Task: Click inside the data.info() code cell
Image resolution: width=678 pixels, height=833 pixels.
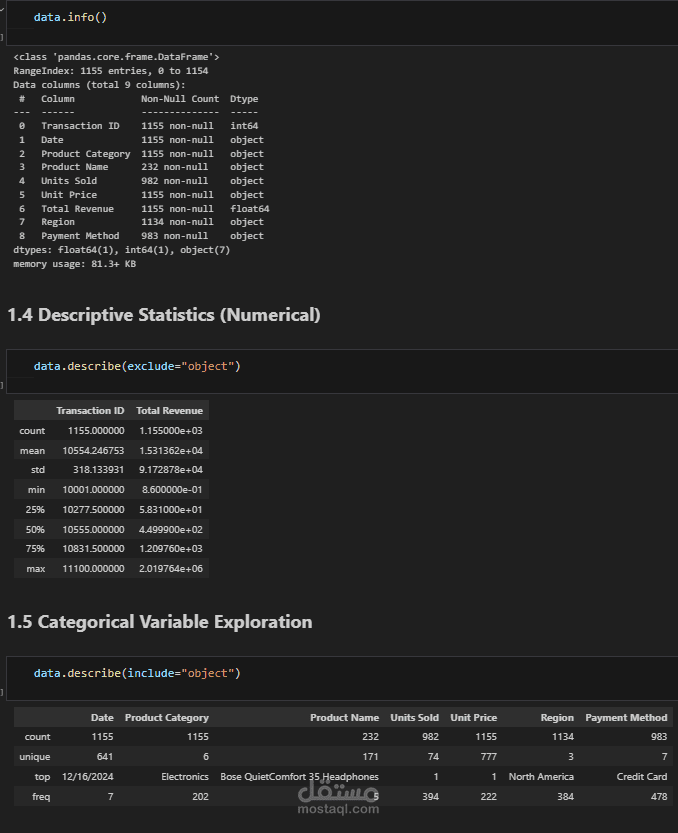Action: click(x=342, y=23)
